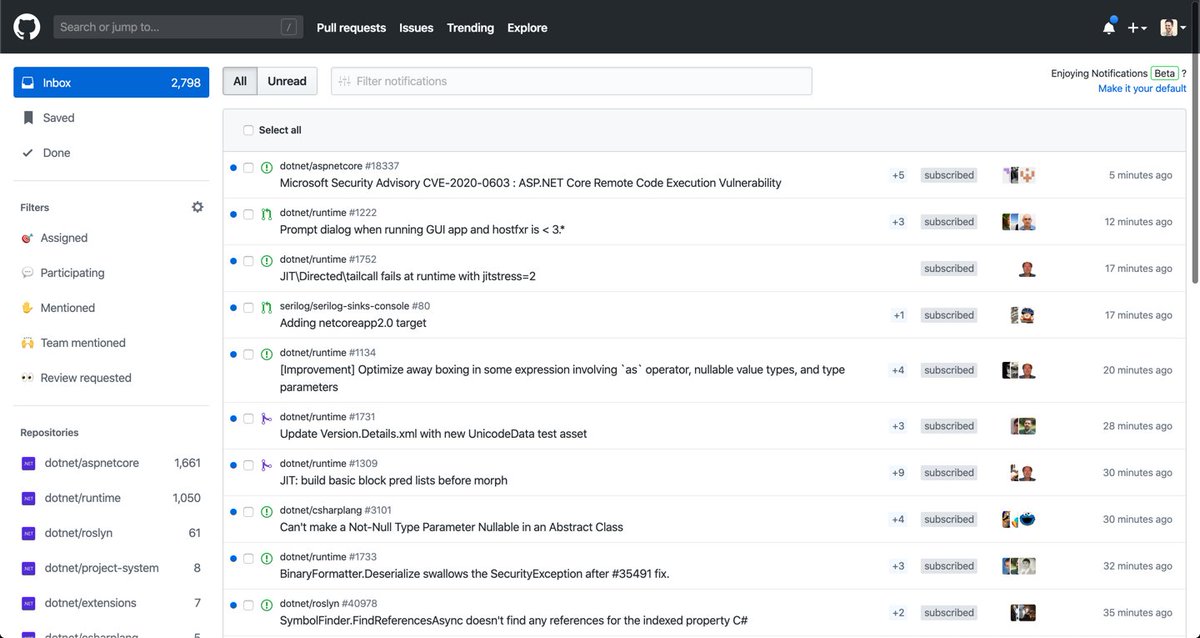Select the dotnet/roslyn repository filter
The height and width of the screenshot is (638, 1200).
point(111,533)
